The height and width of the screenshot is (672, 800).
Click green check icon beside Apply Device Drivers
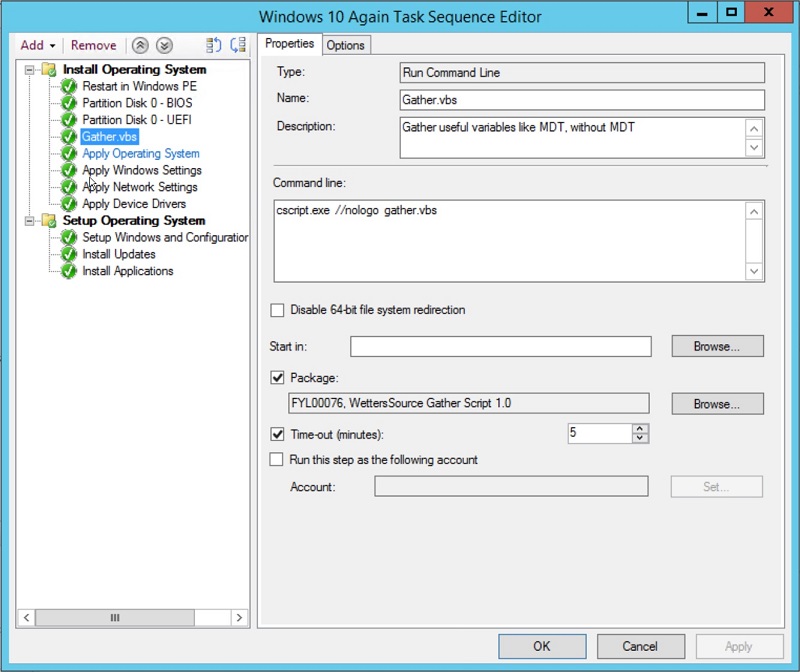click(x=69, y=204)
